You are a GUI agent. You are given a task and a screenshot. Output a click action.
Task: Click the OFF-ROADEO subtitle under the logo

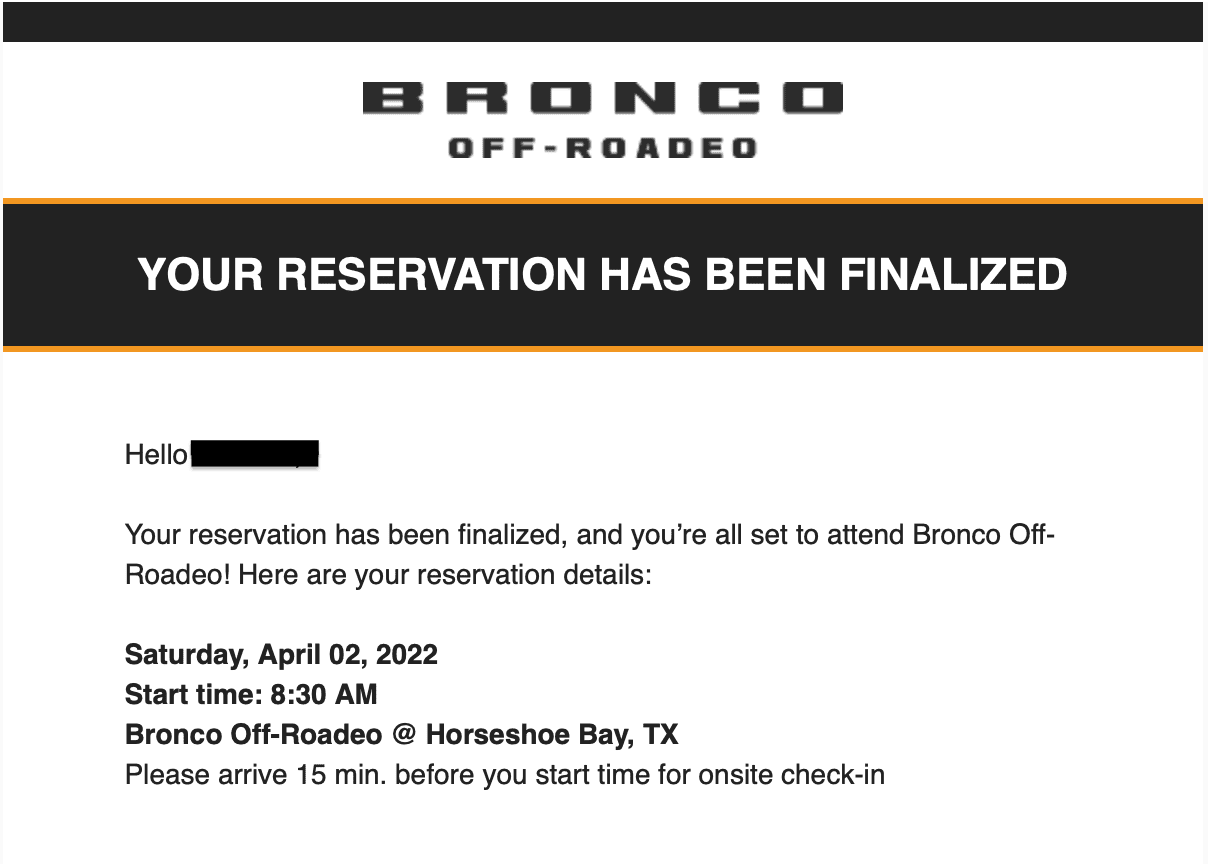point(603,149)
